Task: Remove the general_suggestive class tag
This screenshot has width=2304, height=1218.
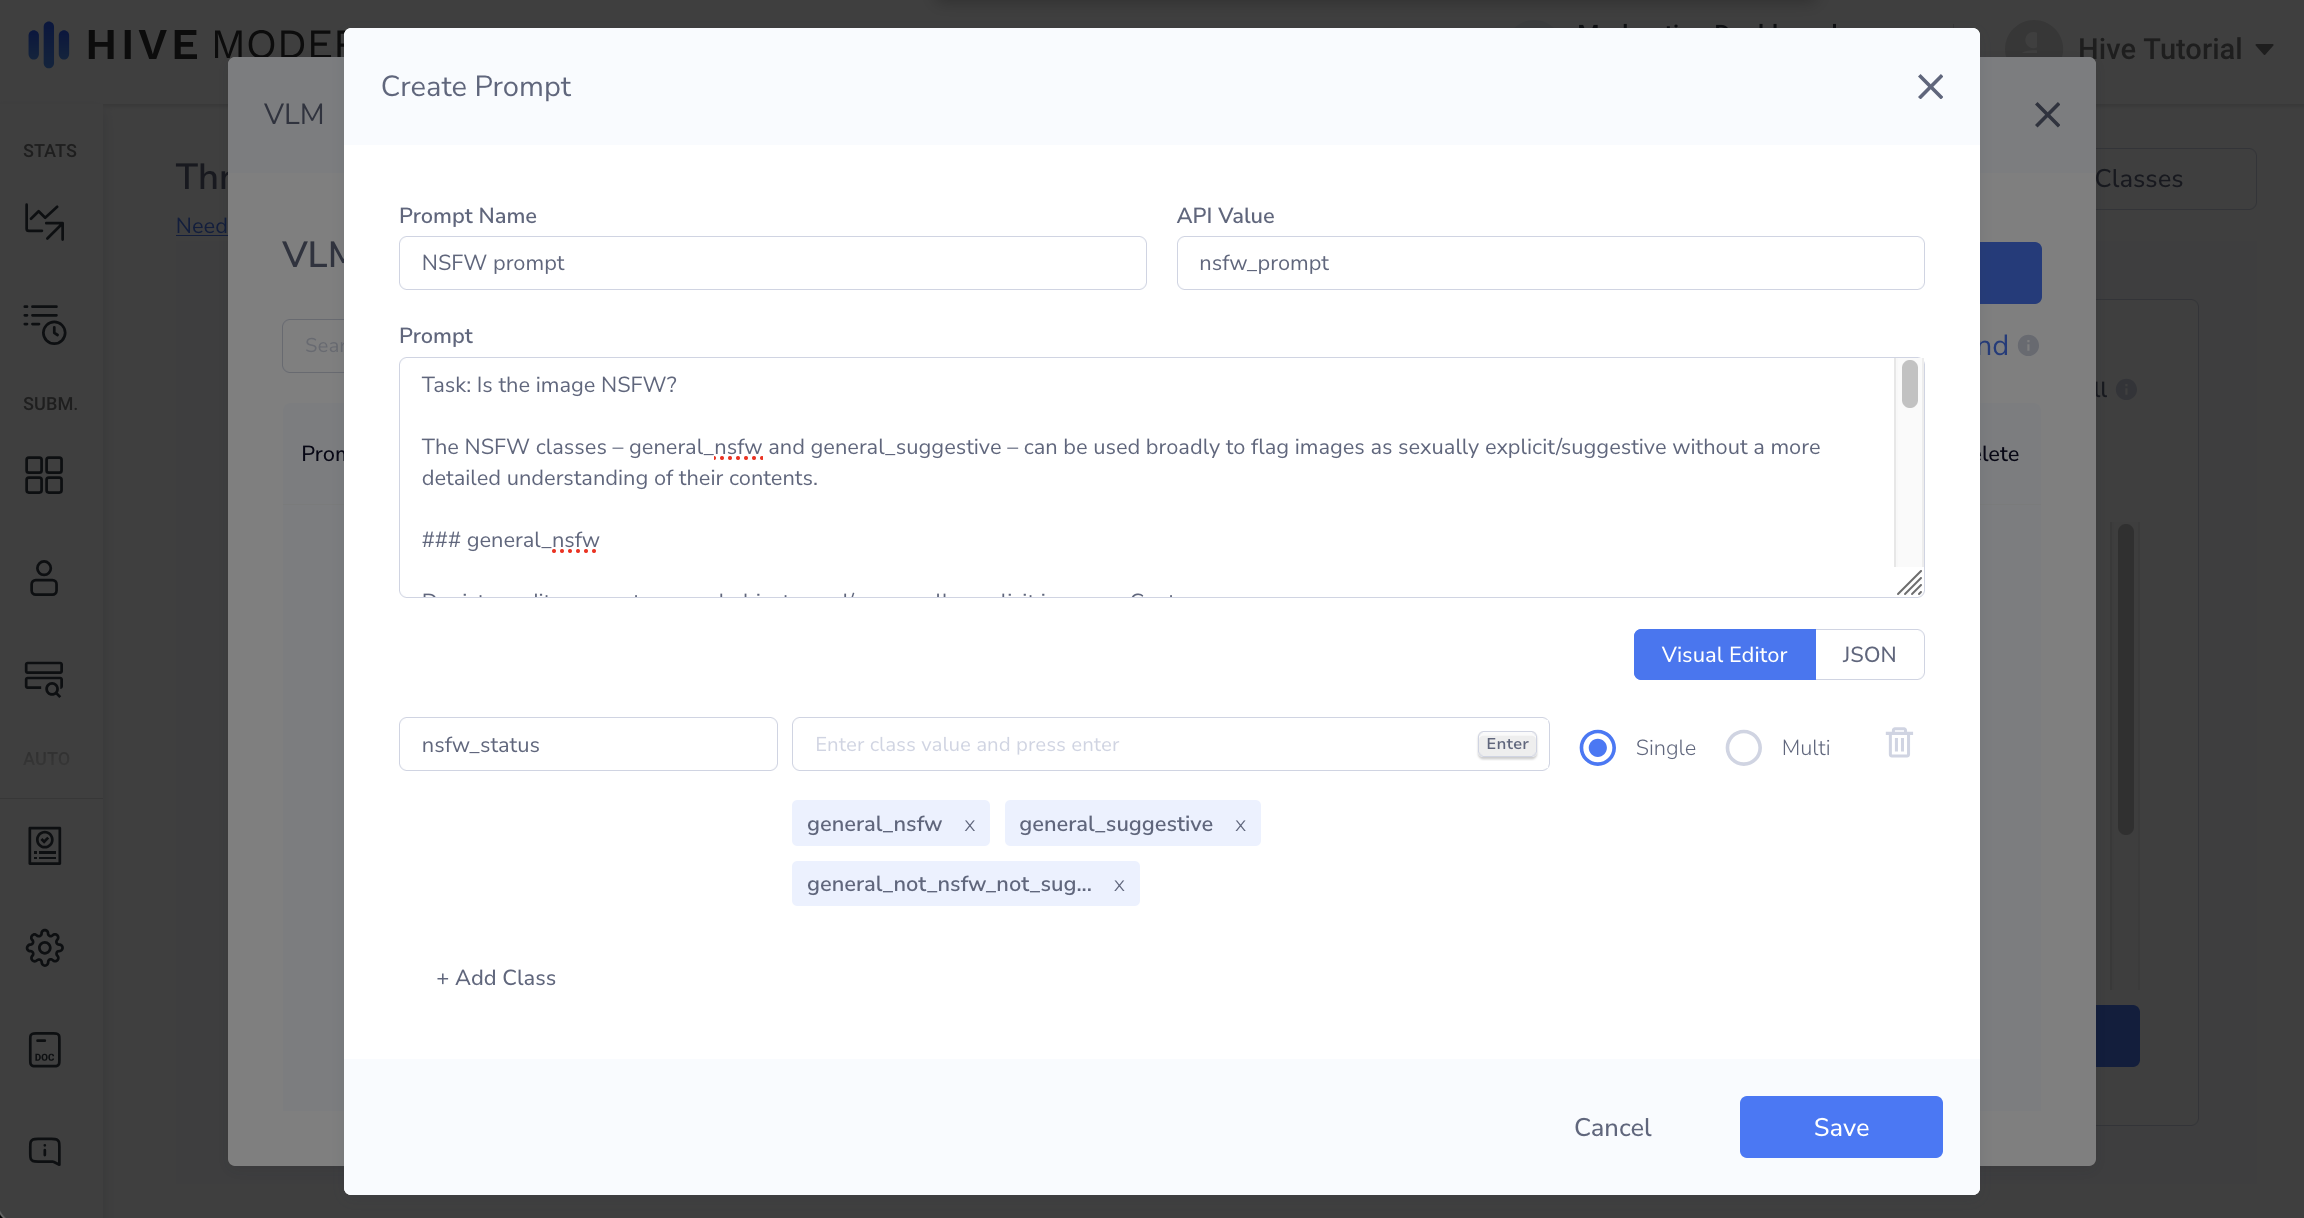Action: click(1240, 825)
